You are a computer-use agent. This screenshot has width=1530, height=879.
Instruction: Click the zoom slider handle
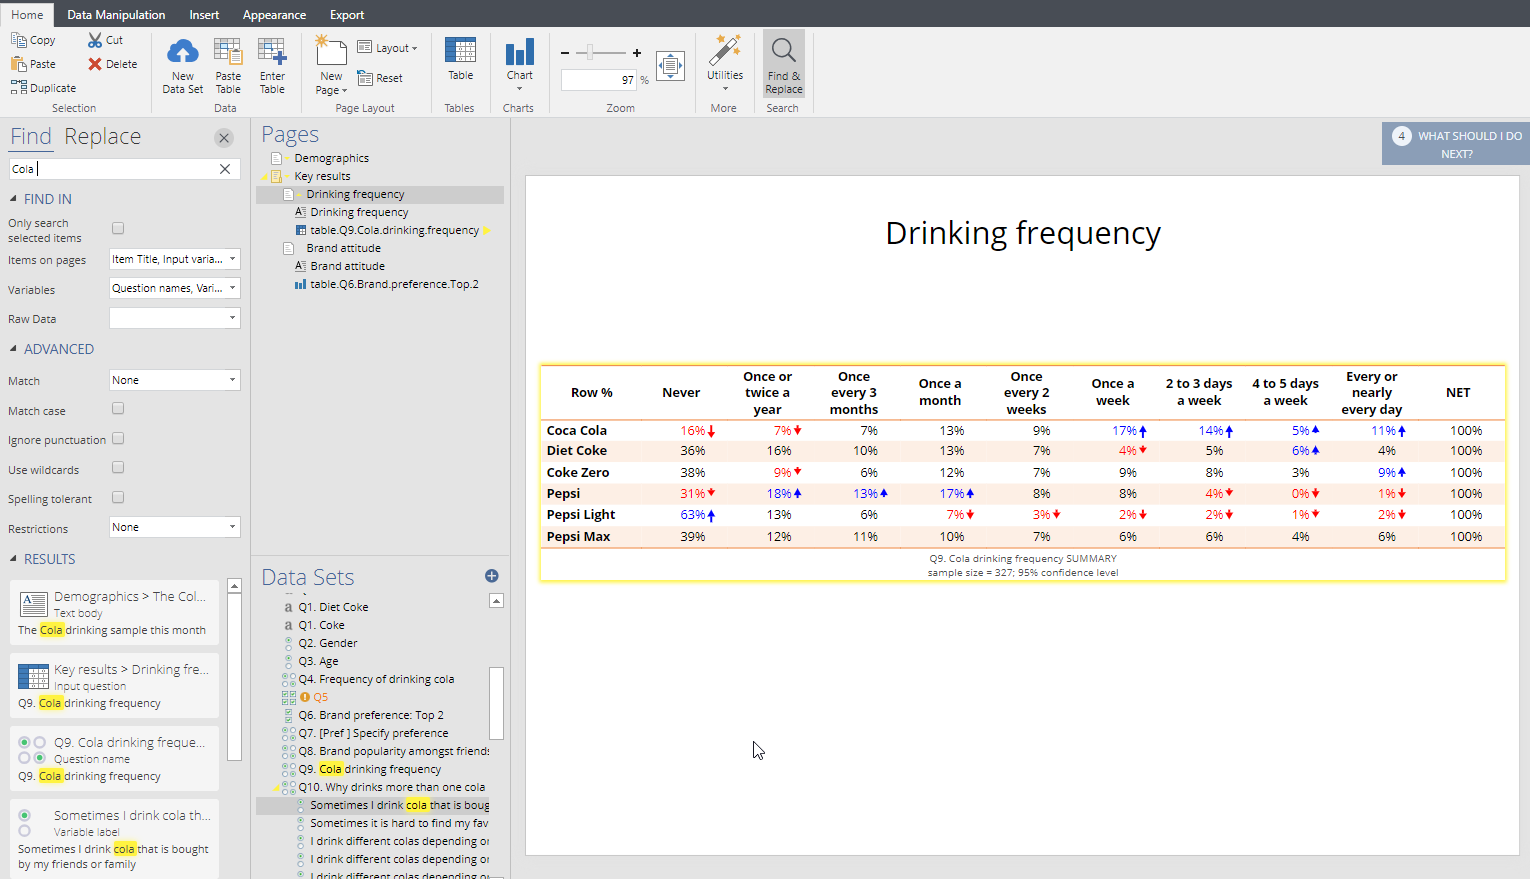click(591, 52)
